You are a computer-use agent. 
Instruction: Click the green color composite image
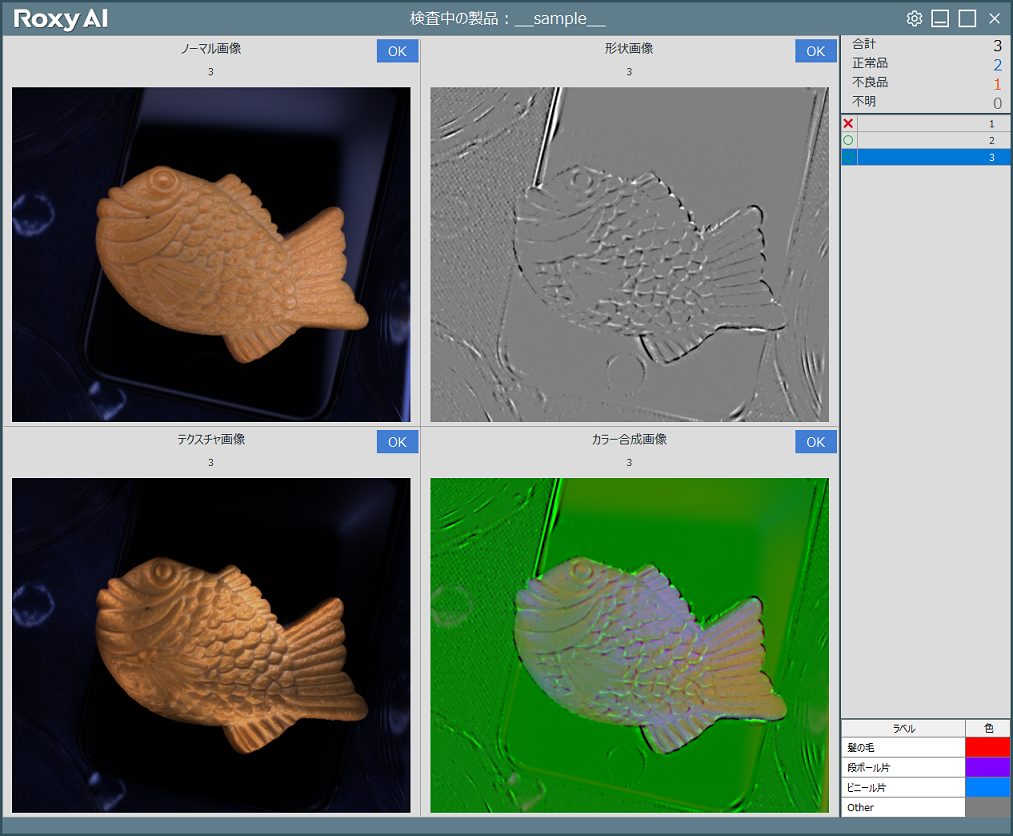(x=629, y=645)
